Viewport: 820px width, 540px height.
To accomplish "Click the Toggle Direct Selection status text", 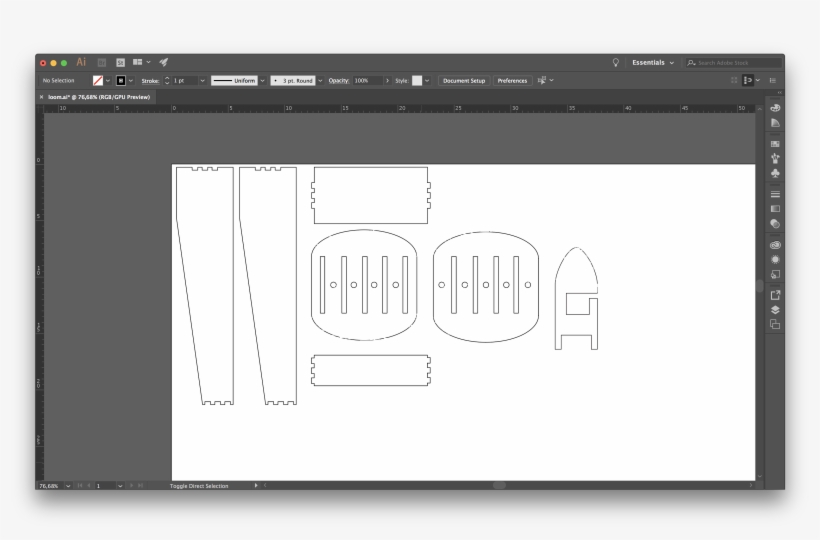I will pos(199,486).
